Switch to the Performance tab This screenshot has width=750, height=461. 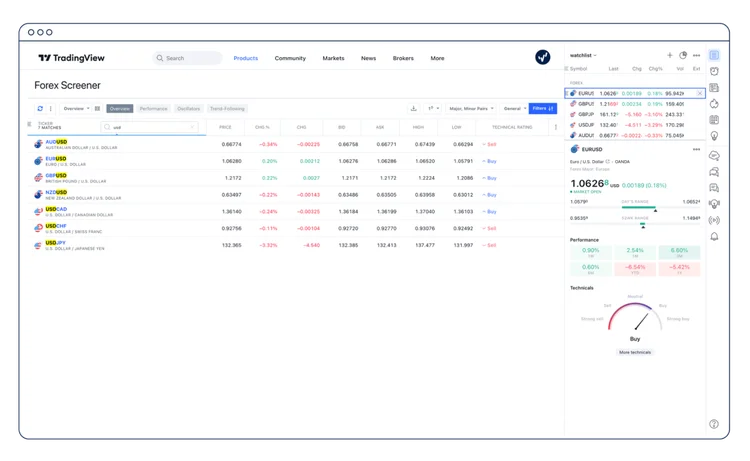153,108
